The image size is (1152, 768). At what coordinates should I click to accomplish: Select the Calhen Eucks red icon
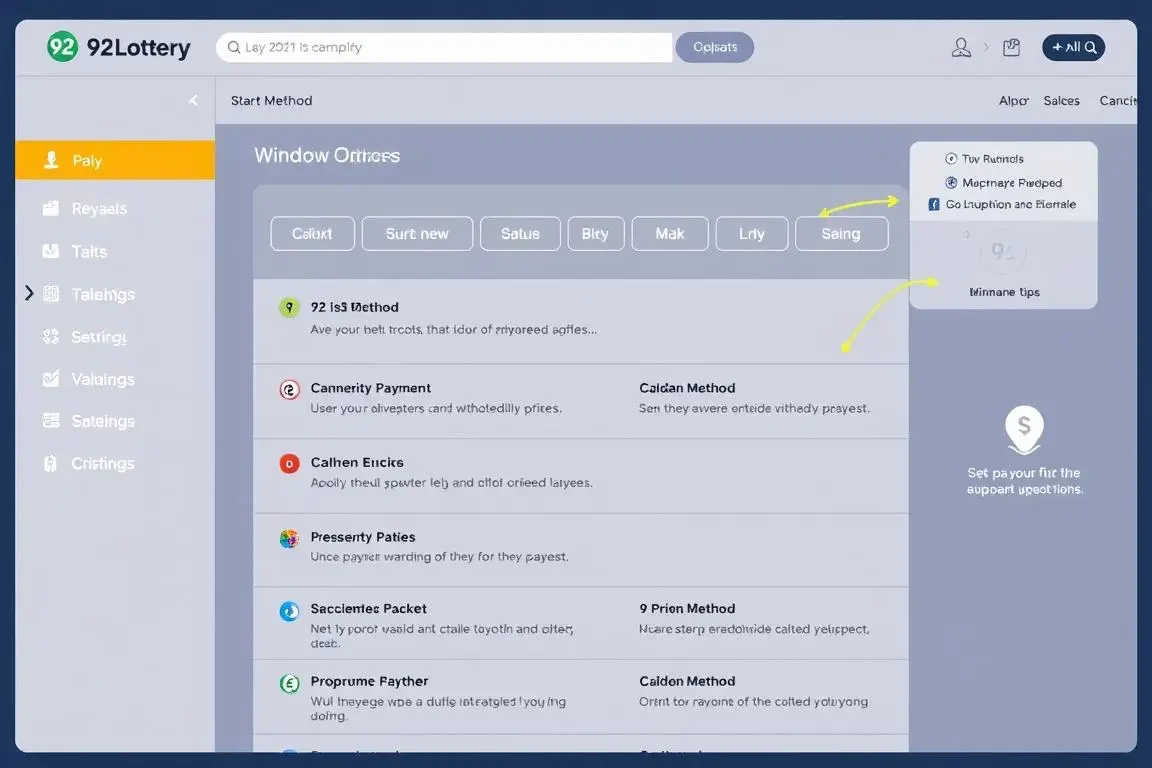[x=289, y=464]
